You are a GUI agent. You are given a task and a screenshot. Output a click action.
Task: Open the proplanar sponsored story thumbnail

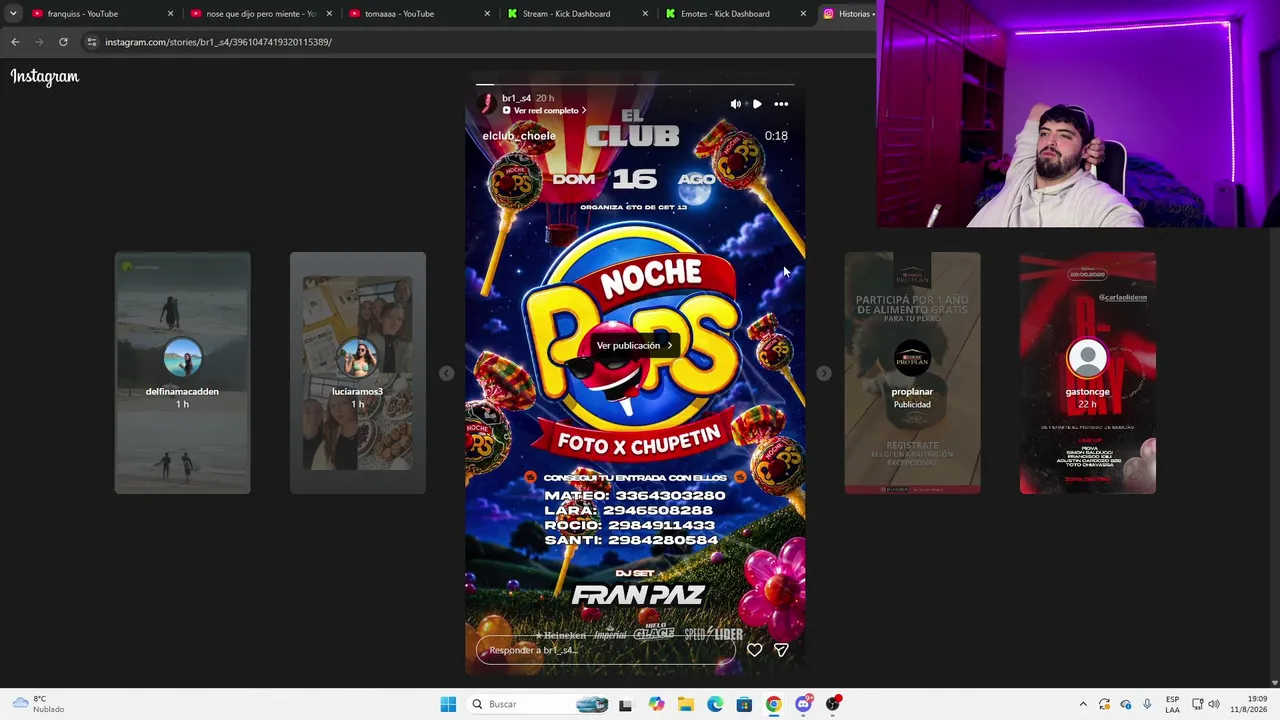pyautogui.click(x=912, y=373)
